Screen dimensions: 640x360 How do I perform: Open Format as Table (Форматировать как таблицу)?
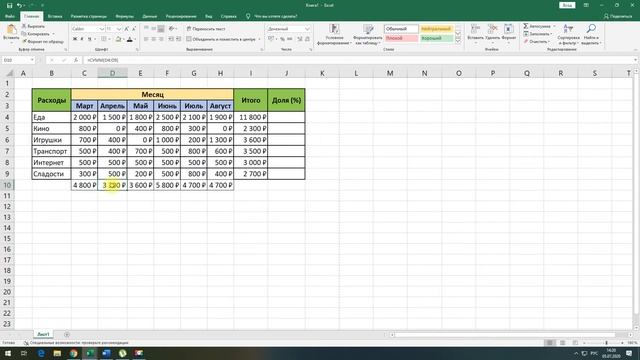[368, 34]
